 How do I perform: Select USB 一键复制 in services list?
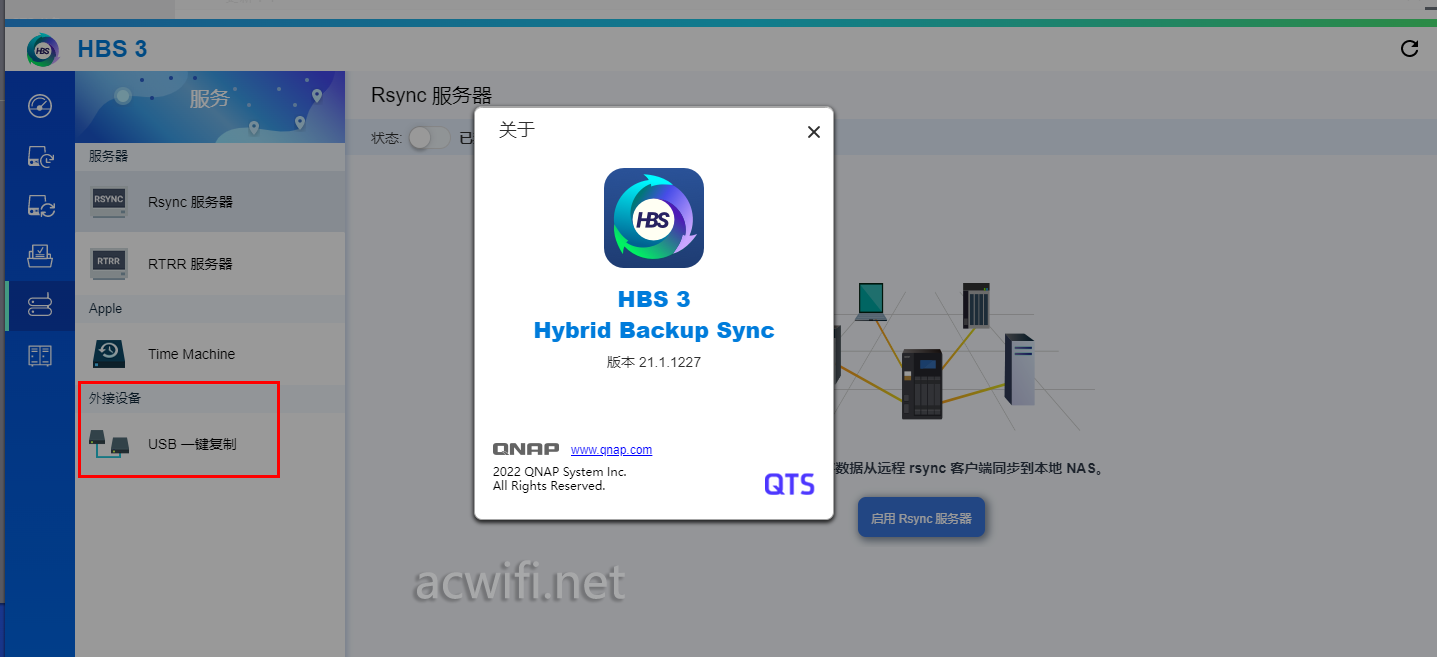[210, 444]
